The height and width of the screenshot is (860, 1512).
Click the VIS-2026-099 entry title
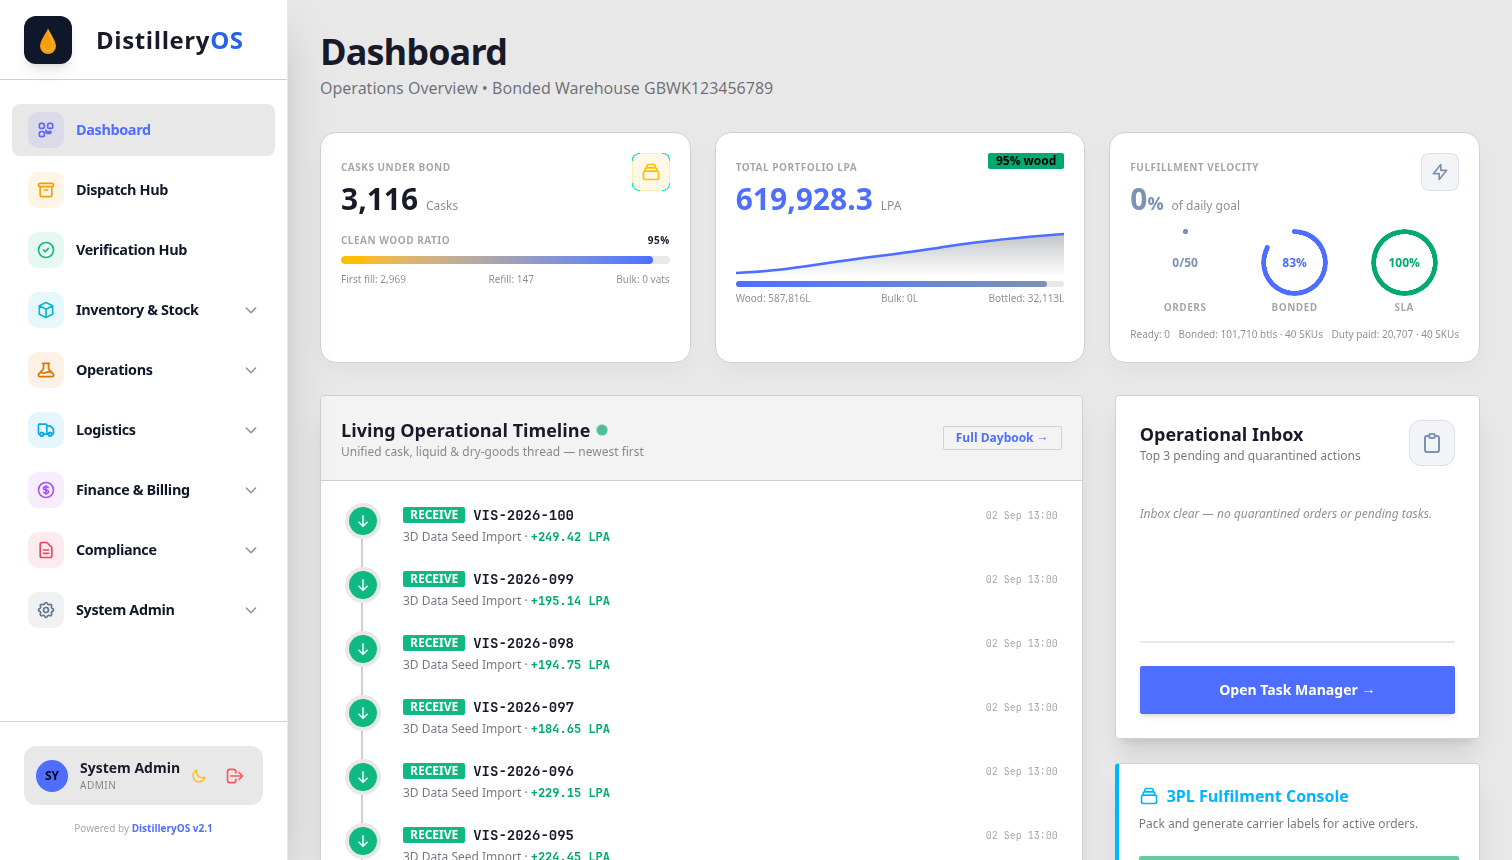pos(523,579)
